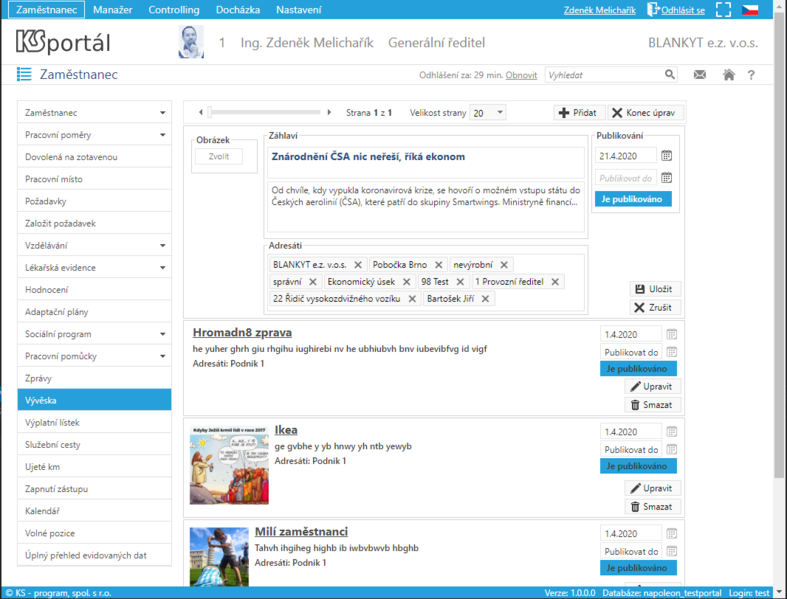The image size is (787, 599).
Task: Expand Pracovní poměry sidebar section
Action: point(163,135)
